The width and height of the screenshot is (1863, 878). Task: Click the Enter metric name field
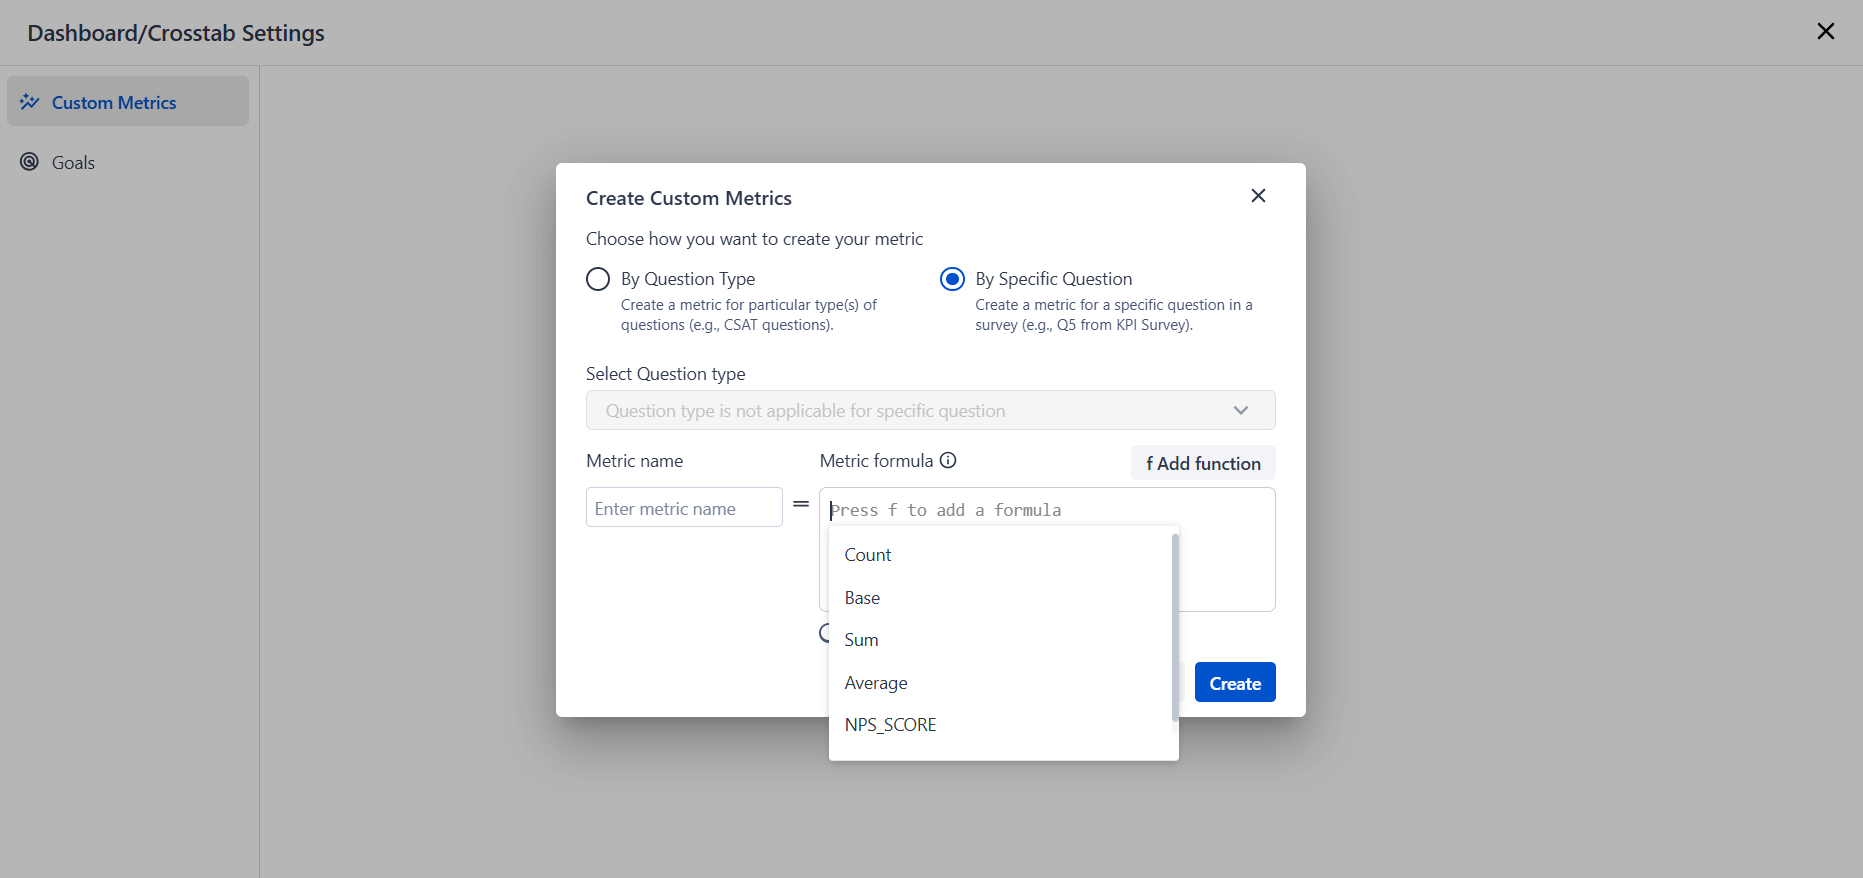tap(684, 508)
